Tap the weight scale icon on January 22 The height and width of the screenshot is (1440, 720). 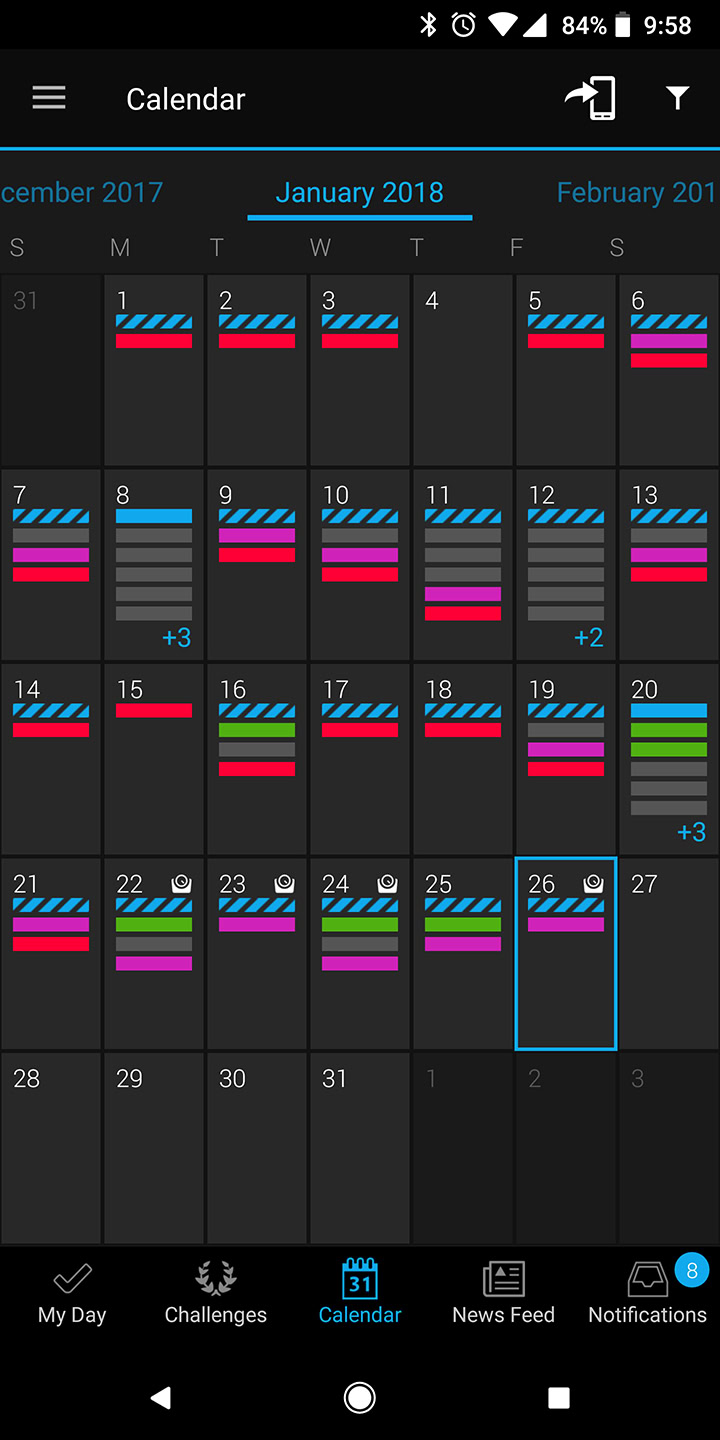click(x=181, y=883)
